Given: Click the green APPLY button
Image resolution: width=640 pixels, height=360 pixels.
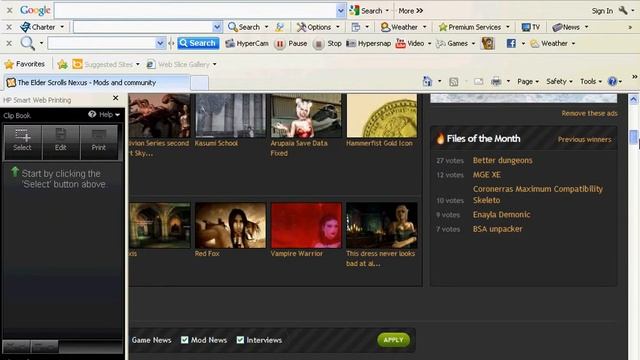Looking at the screenshot, I should click(393, 340).
